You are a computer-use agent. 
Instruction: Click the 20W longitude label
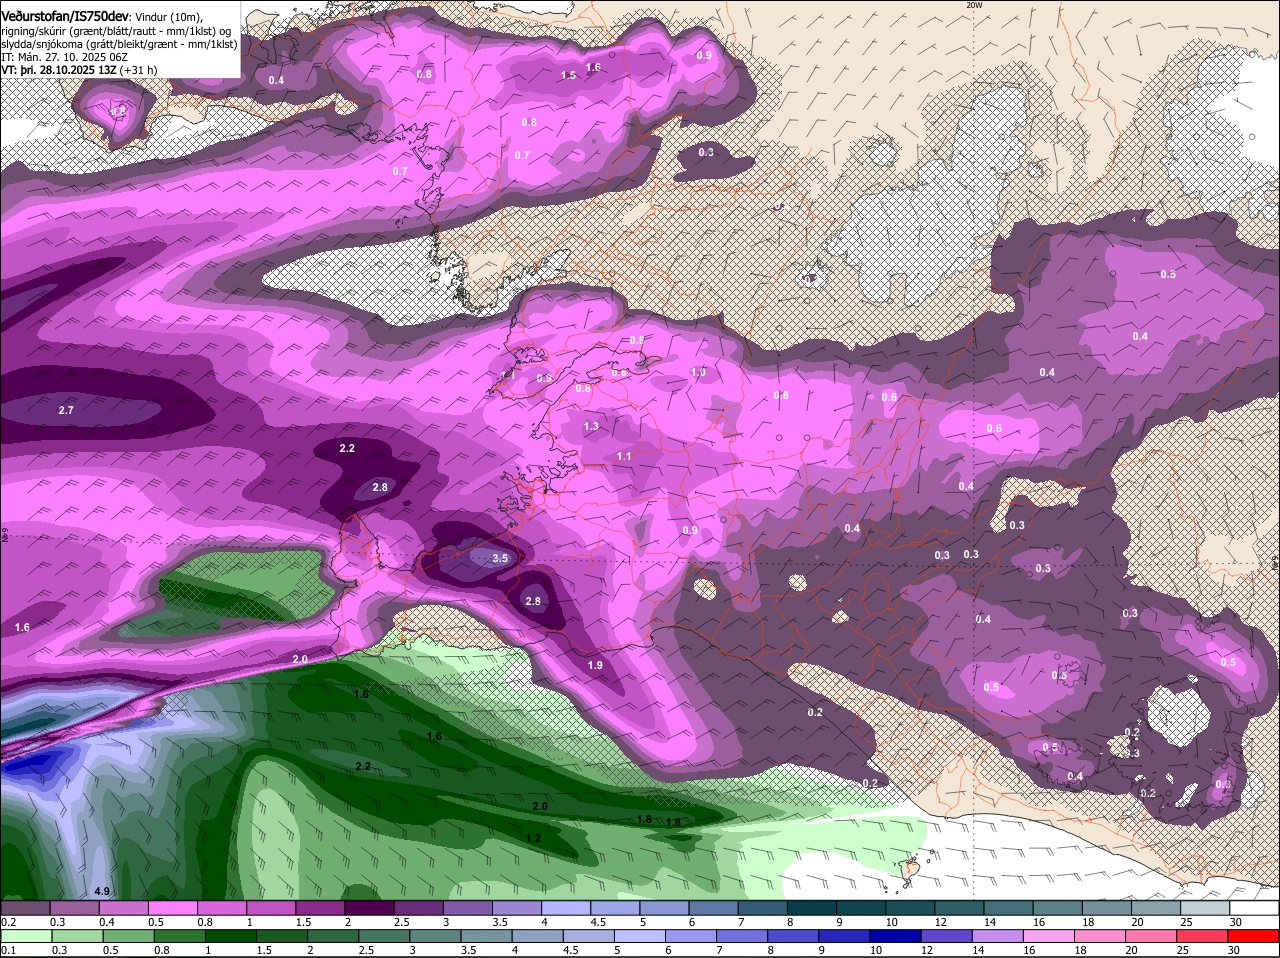pos(974,5)
